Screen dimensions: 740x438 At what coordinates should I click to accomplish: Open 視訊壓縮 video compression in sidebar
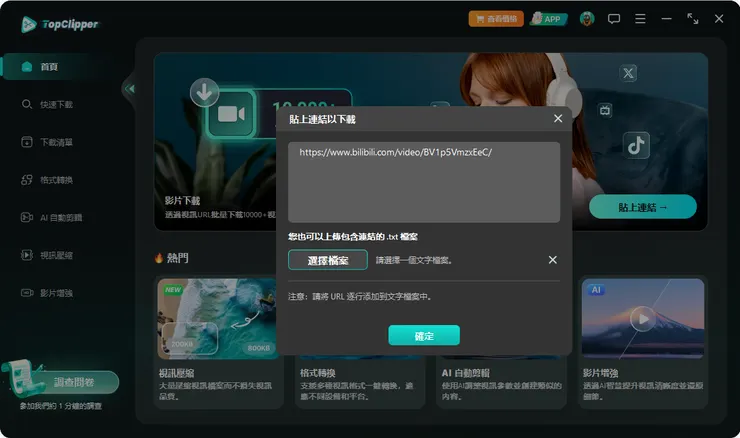pos(47,255)
